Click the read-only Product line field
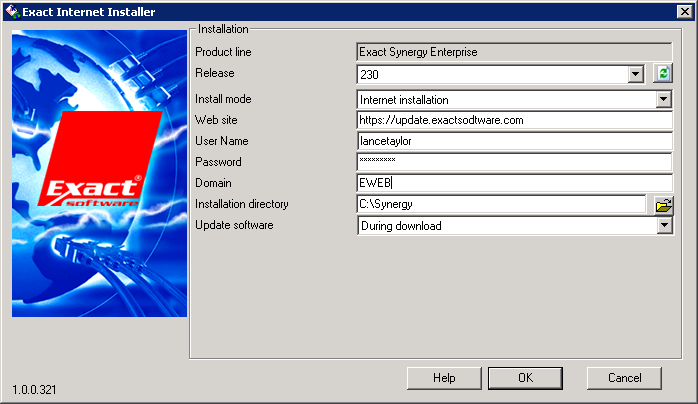The height and width of the screenshot is (404, 698). (x=513, y=51)
